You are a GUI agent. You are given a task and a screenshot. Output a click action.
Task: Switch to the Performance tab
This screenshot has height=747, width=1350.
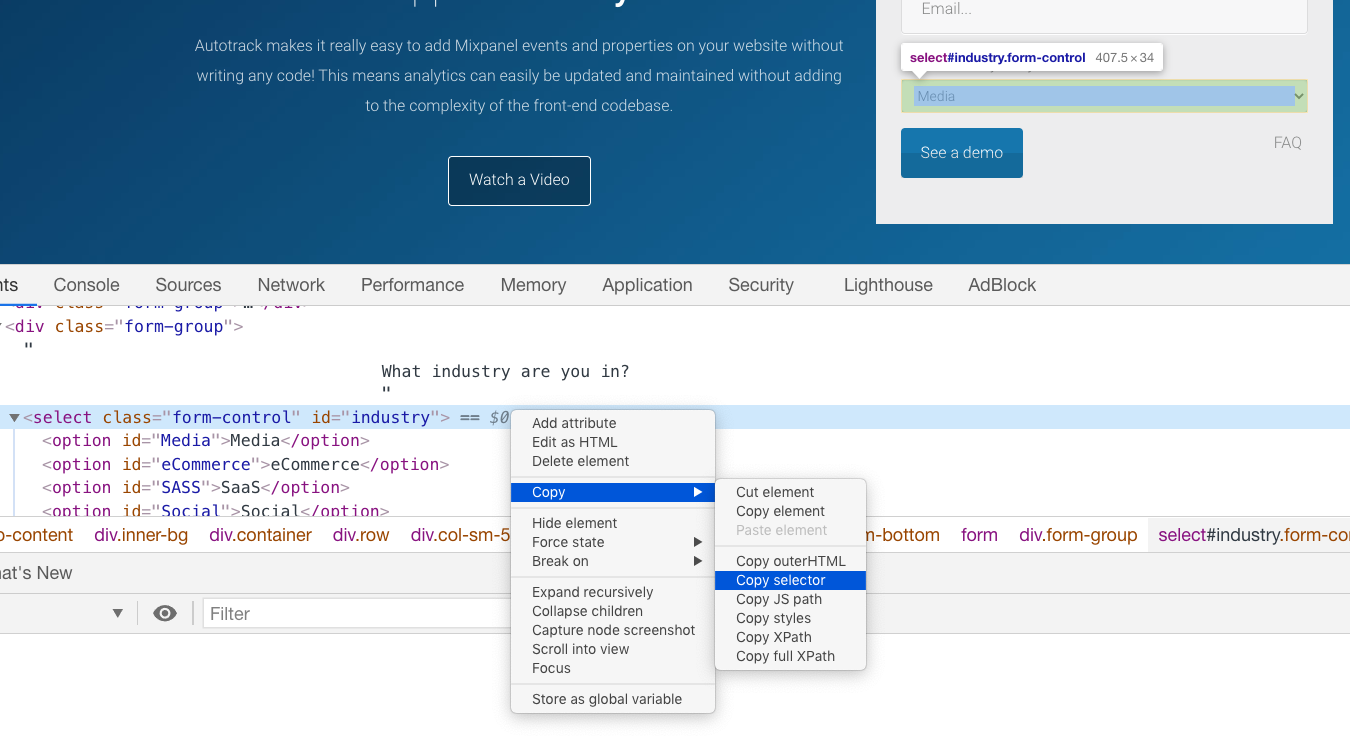412,285
